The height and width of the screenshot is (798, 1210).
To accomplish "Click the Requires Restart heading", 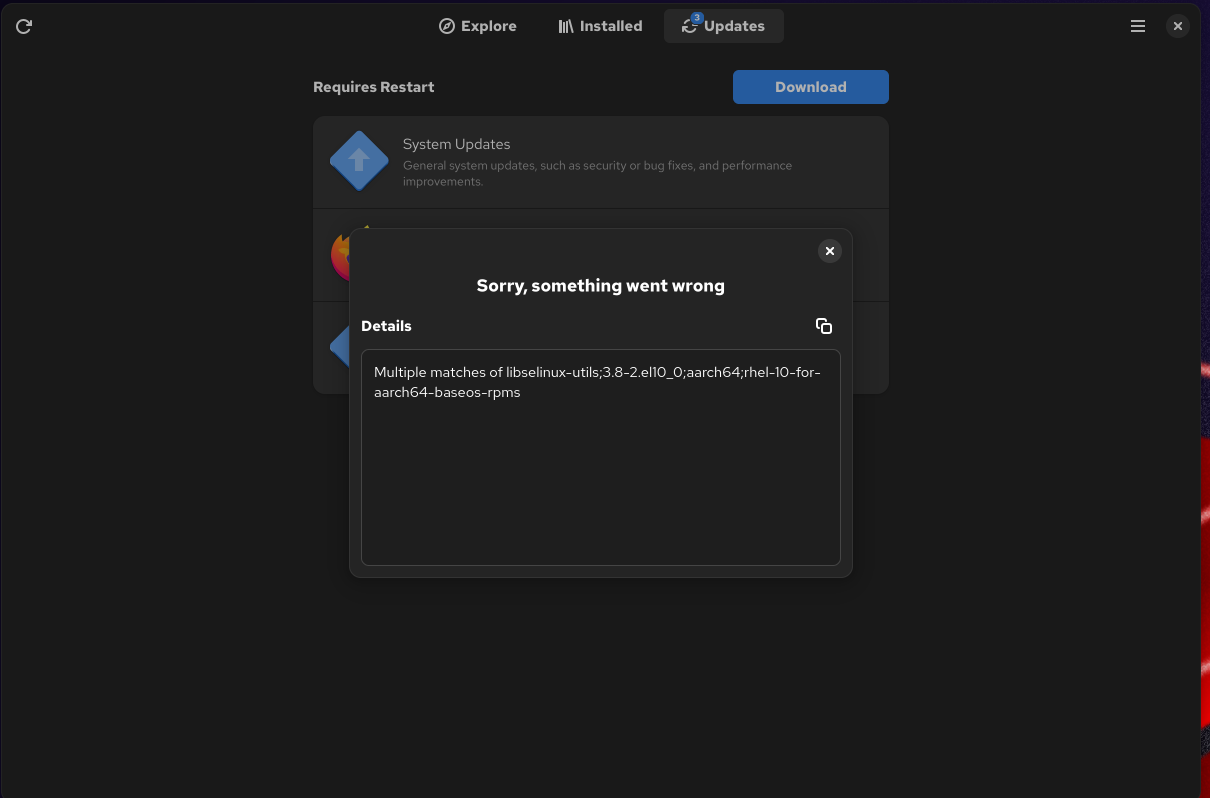I will click(x=374, y=87).
